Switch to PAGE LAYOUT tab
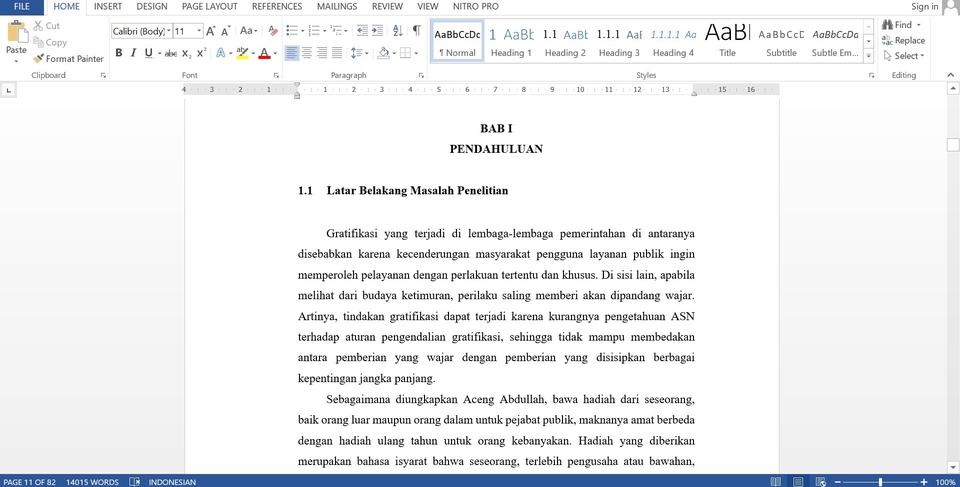Screen dimensions: 960x487 [209, 7]
